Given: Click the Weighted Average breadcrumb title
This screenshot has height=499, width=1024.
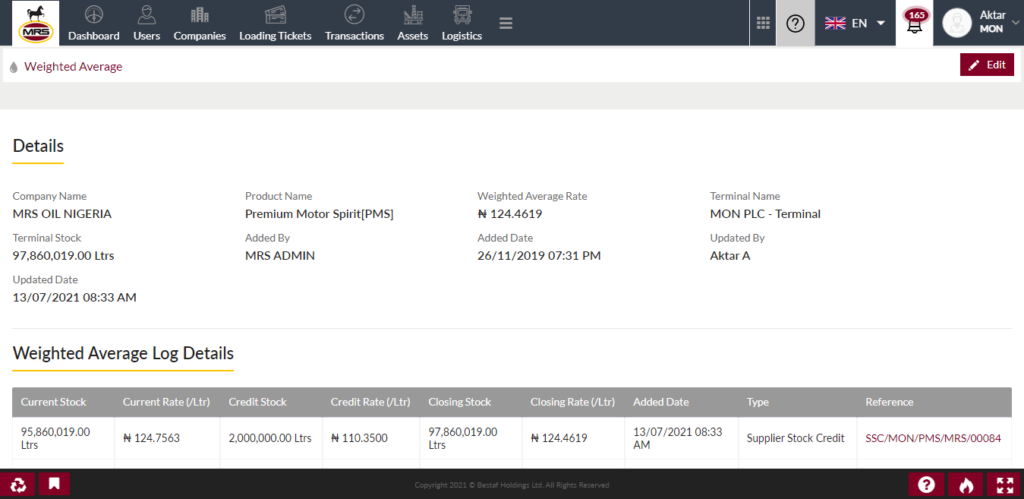Looking at the screenshot, I should (73, 67).
